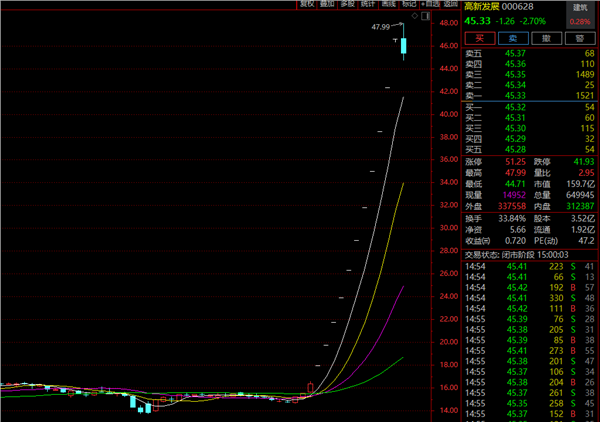Click the 48.00 label on price axis
The width and height of the screenshot is (600, 422).
449,23
